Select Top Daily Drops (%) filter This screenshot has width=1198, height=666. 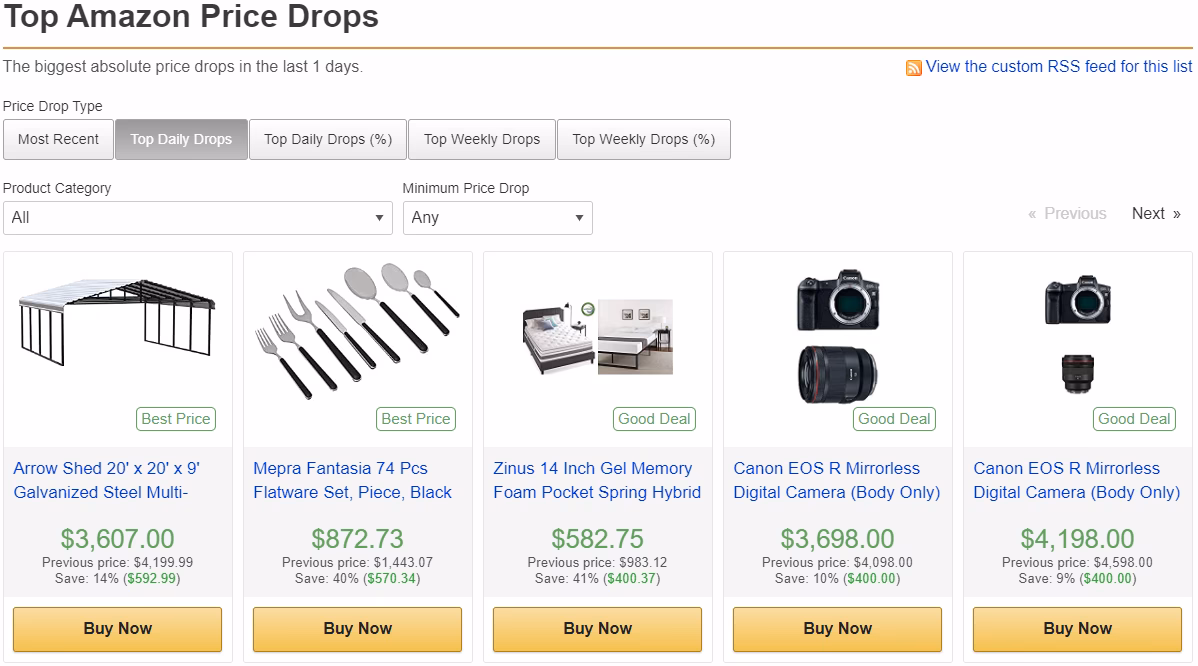pyautogui.click(x=327, y=139)
